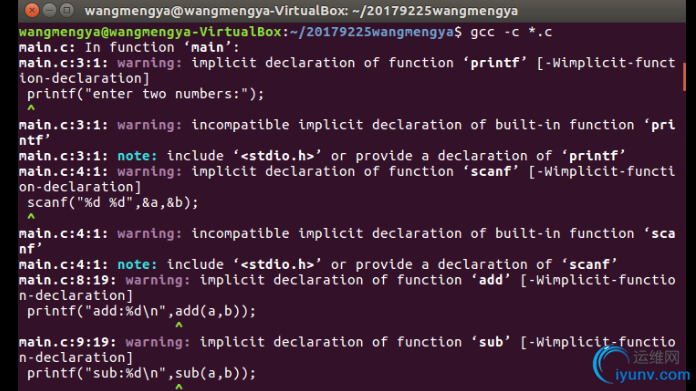The height and width of the screenshot is (391, 696).
Task: Click the 'main.c:9:19:' location text
Action: [68, 342]
